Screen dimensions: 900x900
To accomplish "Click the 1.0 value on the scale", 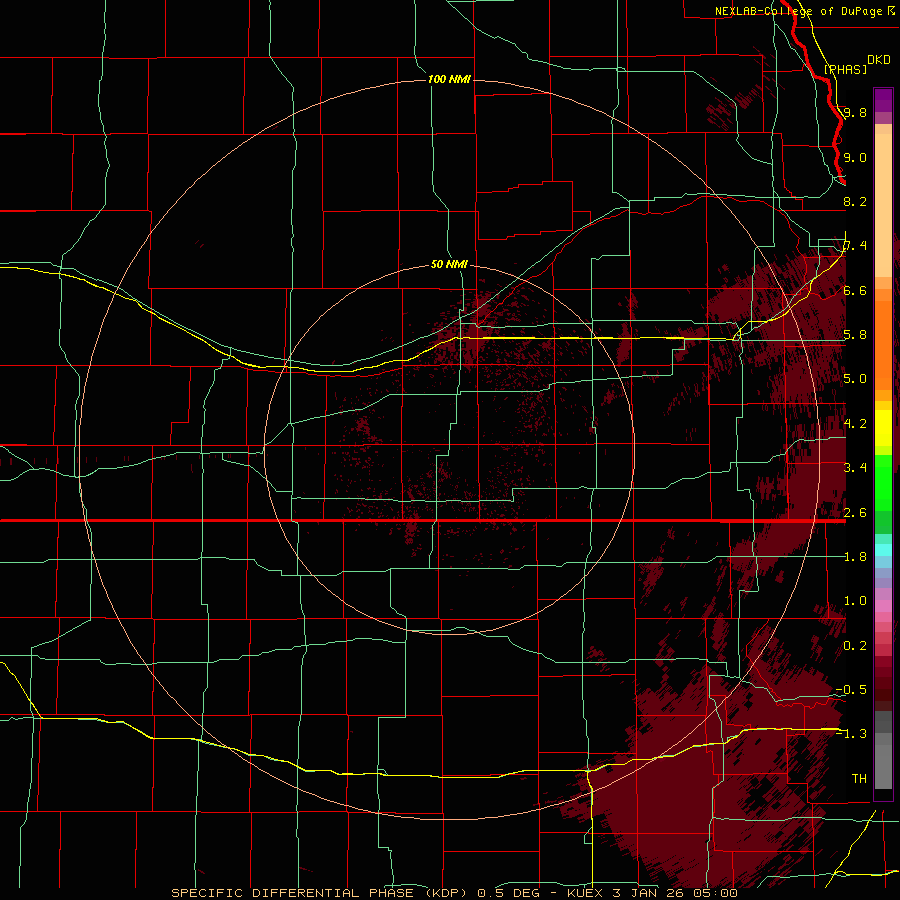I will (855, 601).
